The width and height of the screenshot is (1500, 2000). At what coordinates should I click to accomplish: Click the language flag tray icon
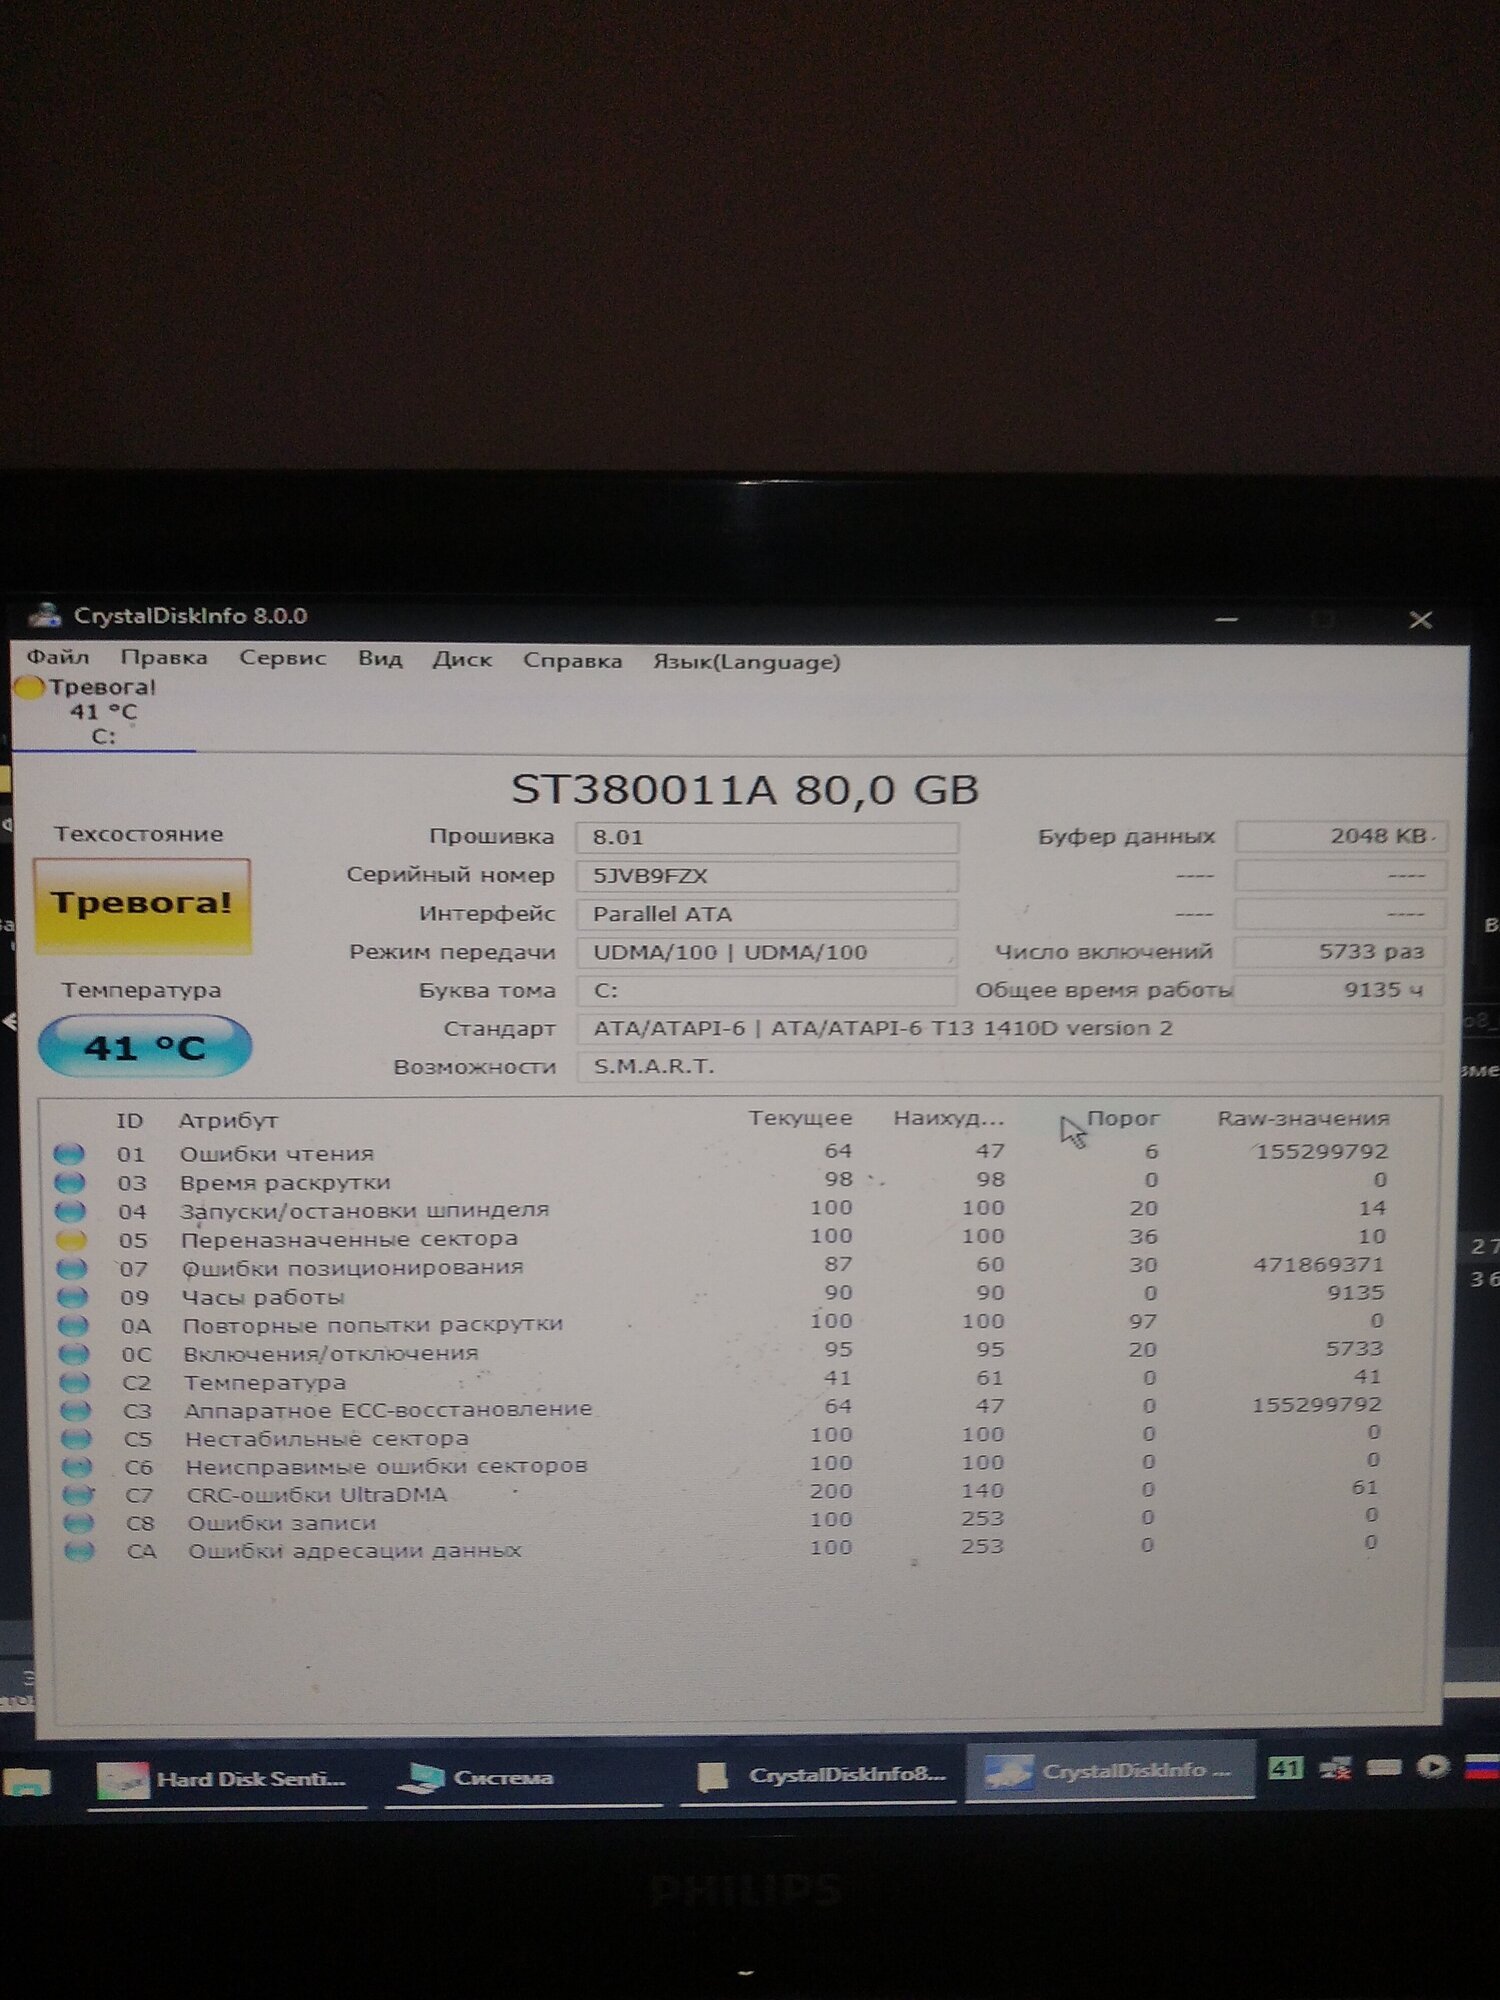(1482, 1767)
